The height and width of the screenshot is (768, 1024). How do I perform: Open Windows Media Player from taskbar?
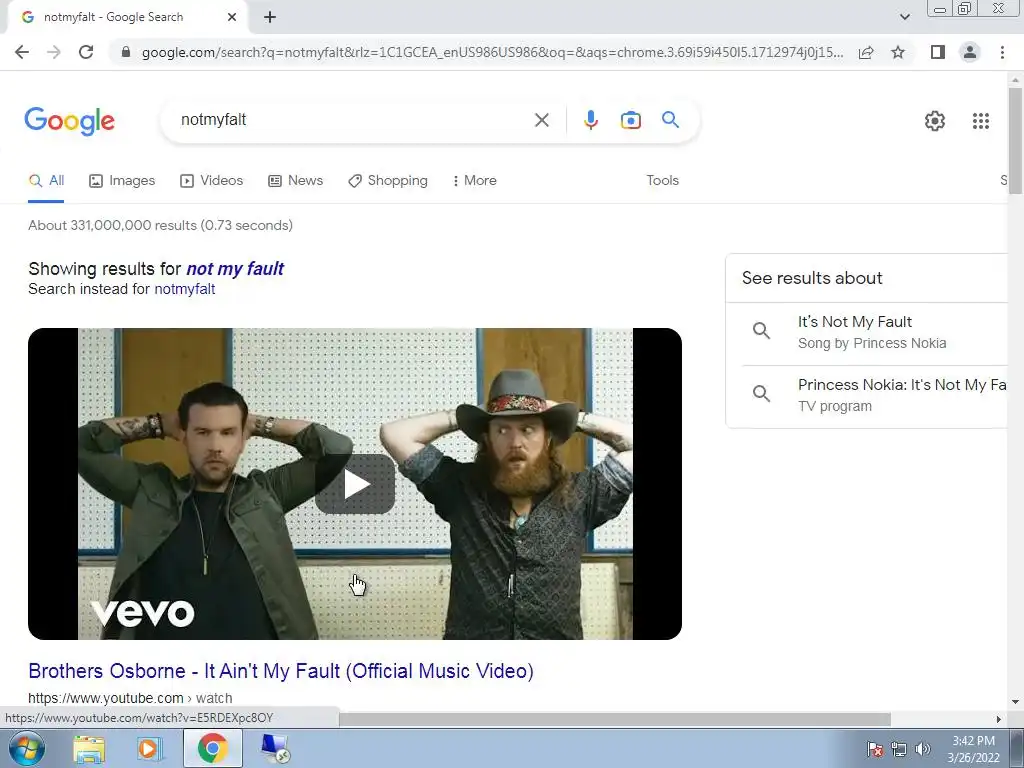click(x=150, y=748)
